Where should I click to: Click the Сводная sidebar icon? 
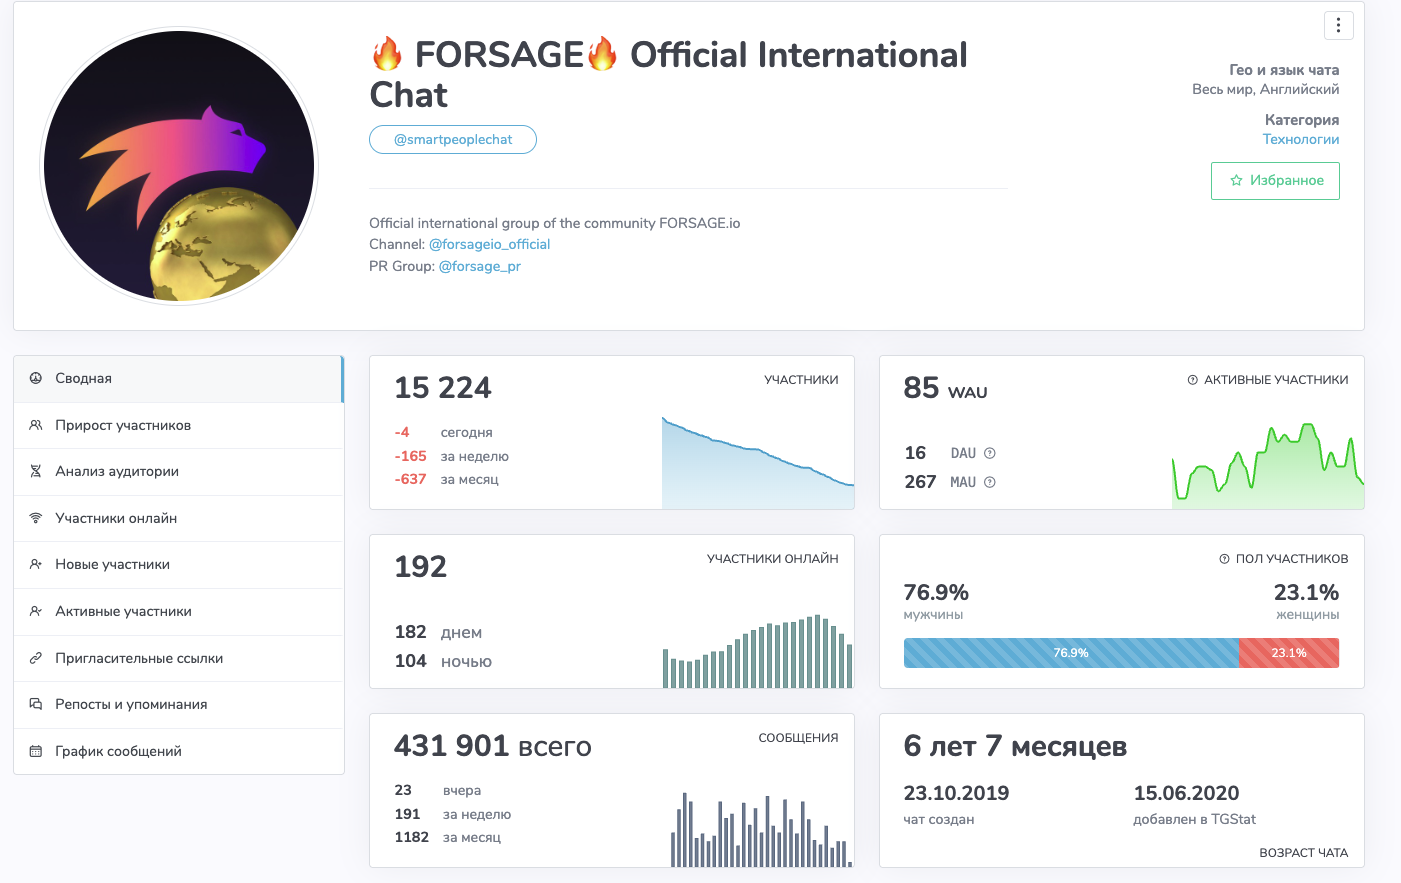(36, 379)
